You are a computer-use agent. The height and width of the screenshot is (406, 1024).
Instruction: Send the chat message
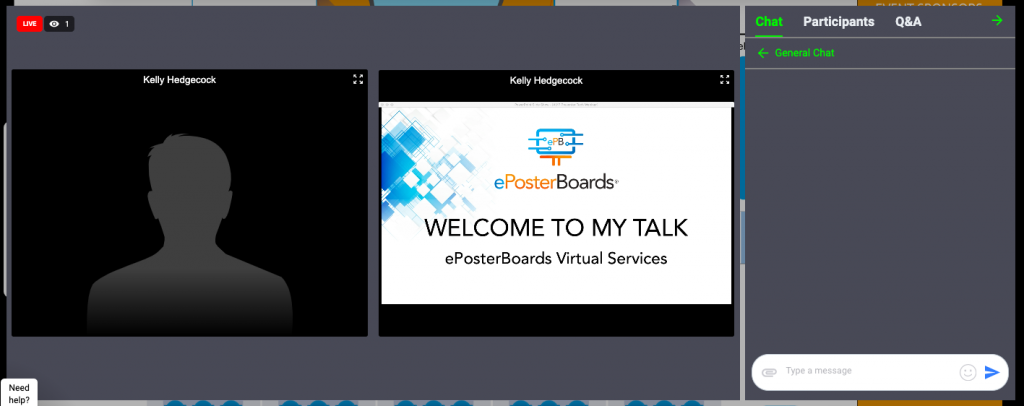coord(992,372)
